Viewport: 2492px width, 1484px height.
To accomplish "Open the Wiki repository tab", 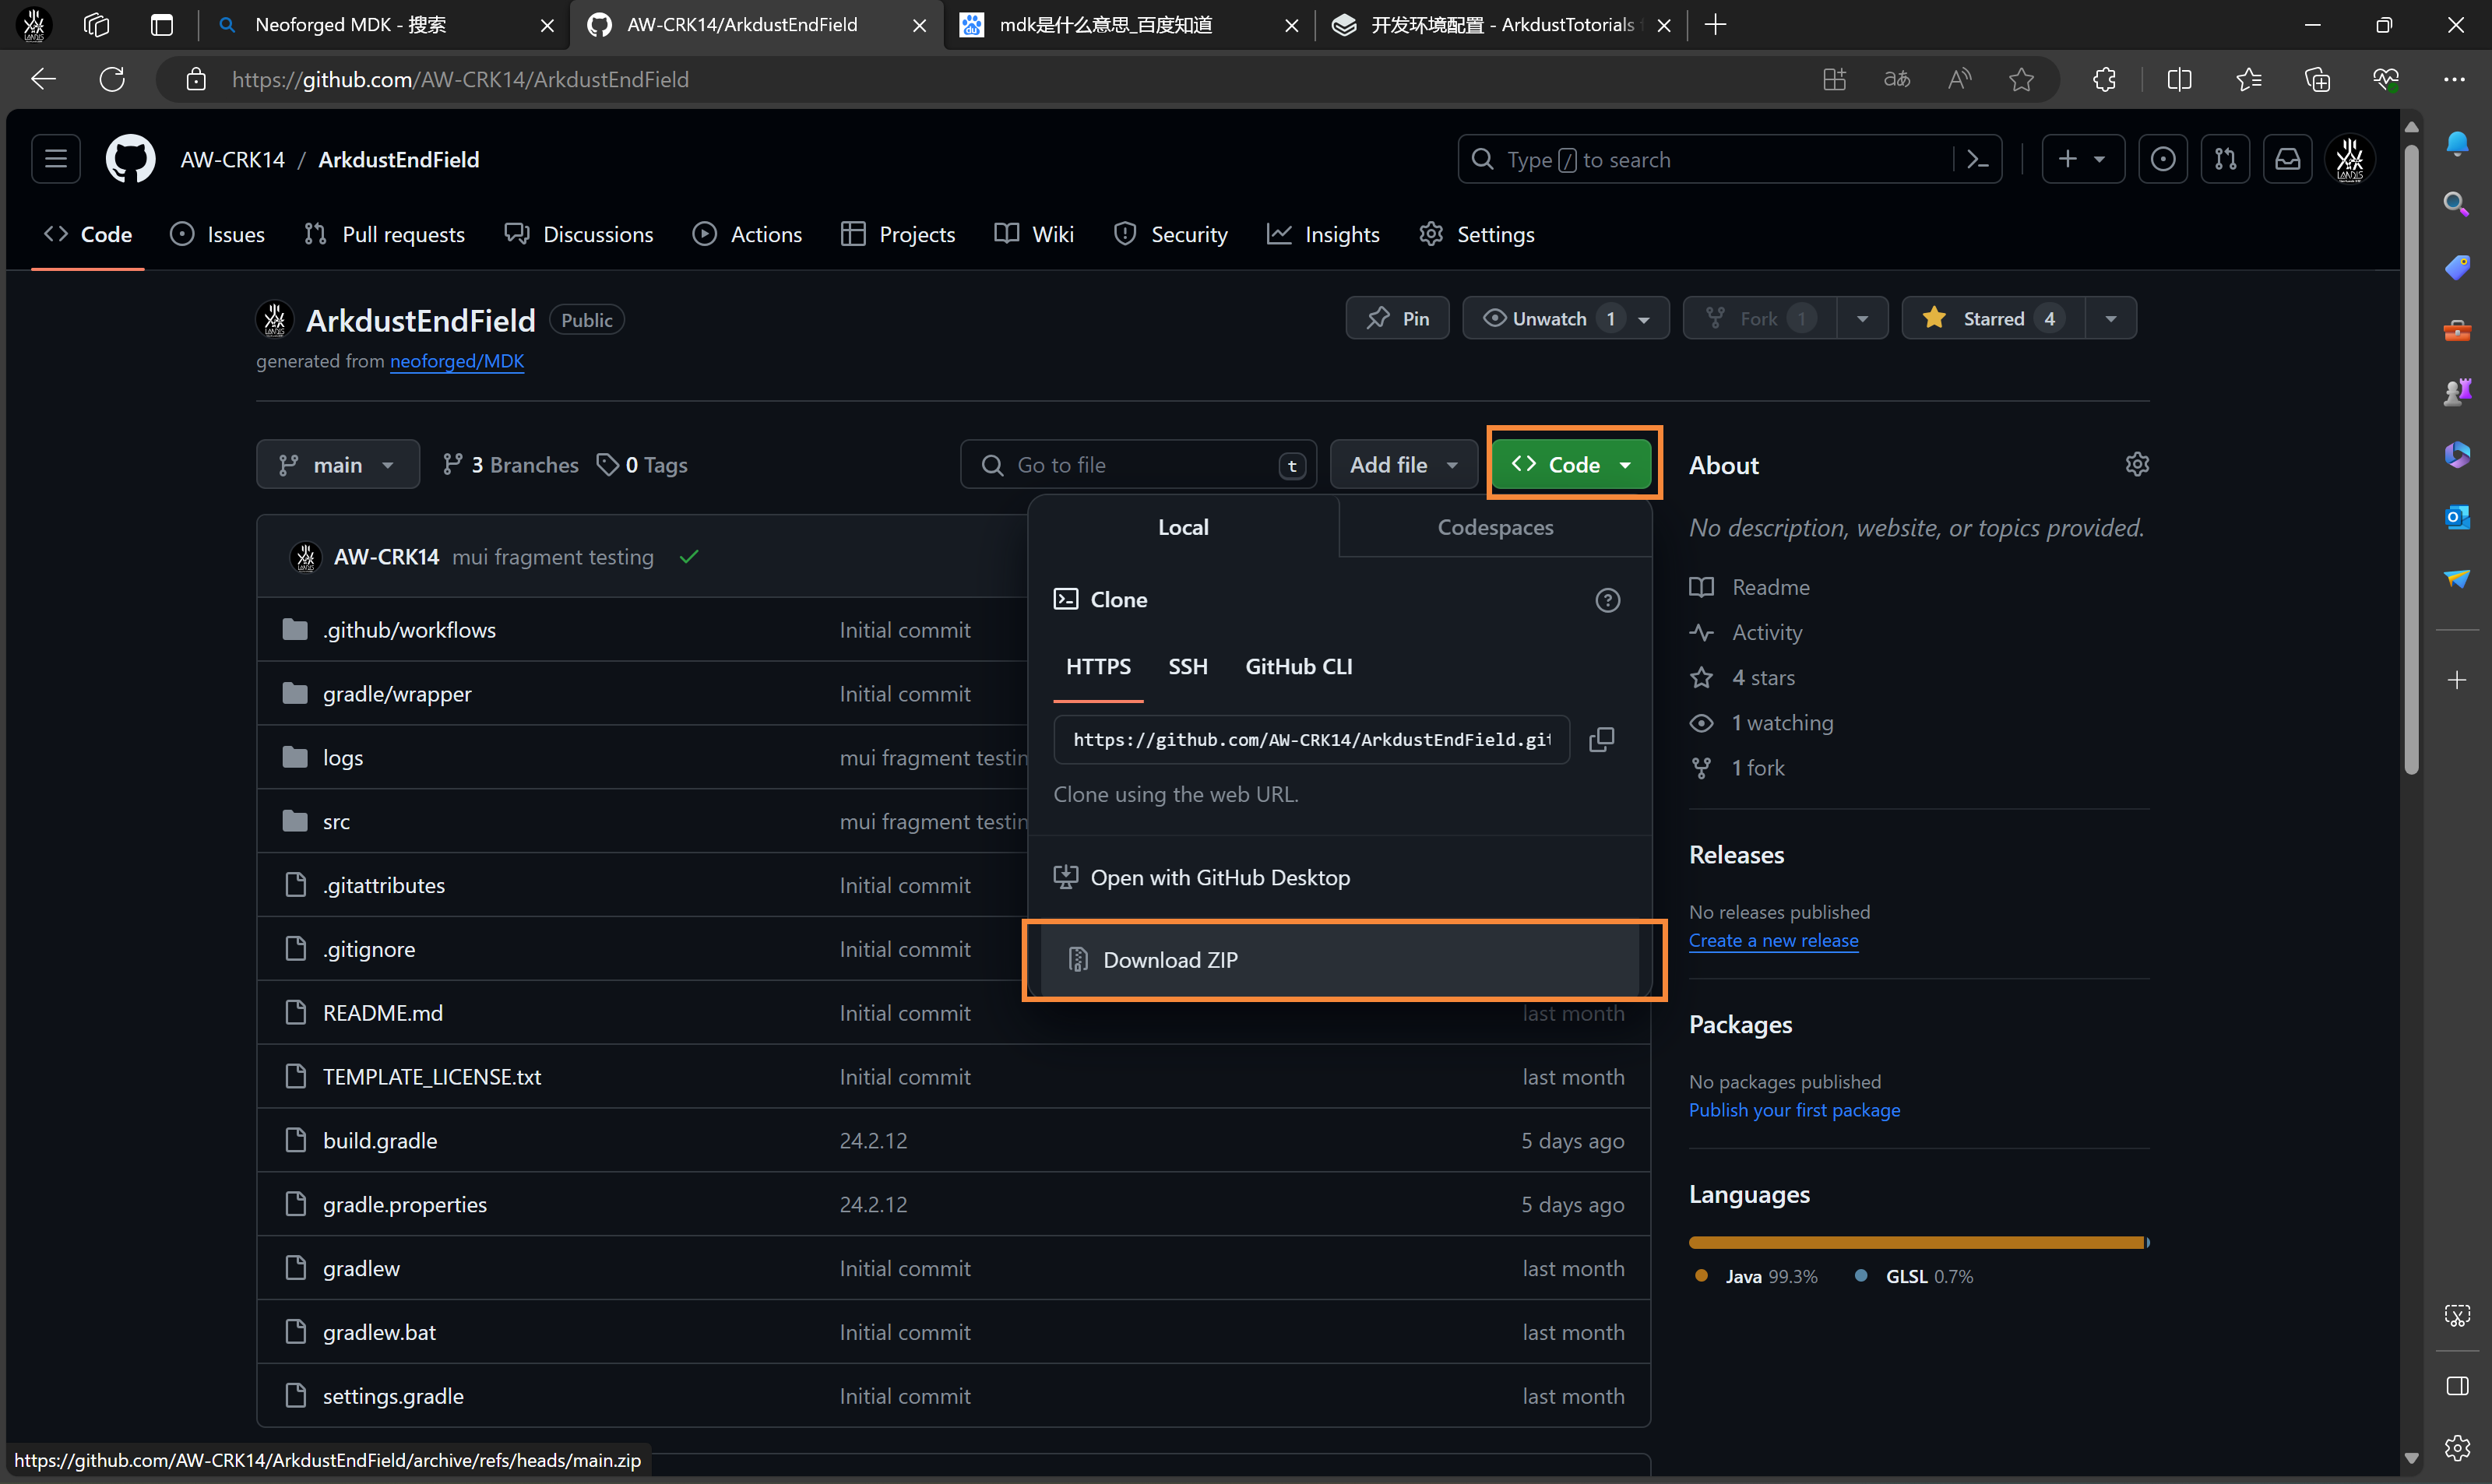I will (1034, 234).
